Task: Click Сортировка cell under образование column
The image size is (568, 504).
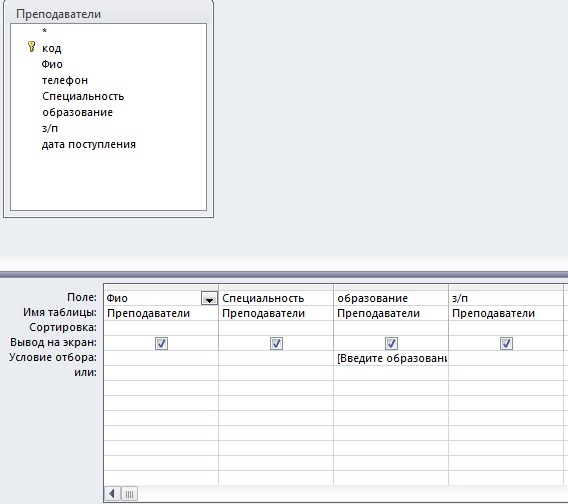Action: (391, 328)
